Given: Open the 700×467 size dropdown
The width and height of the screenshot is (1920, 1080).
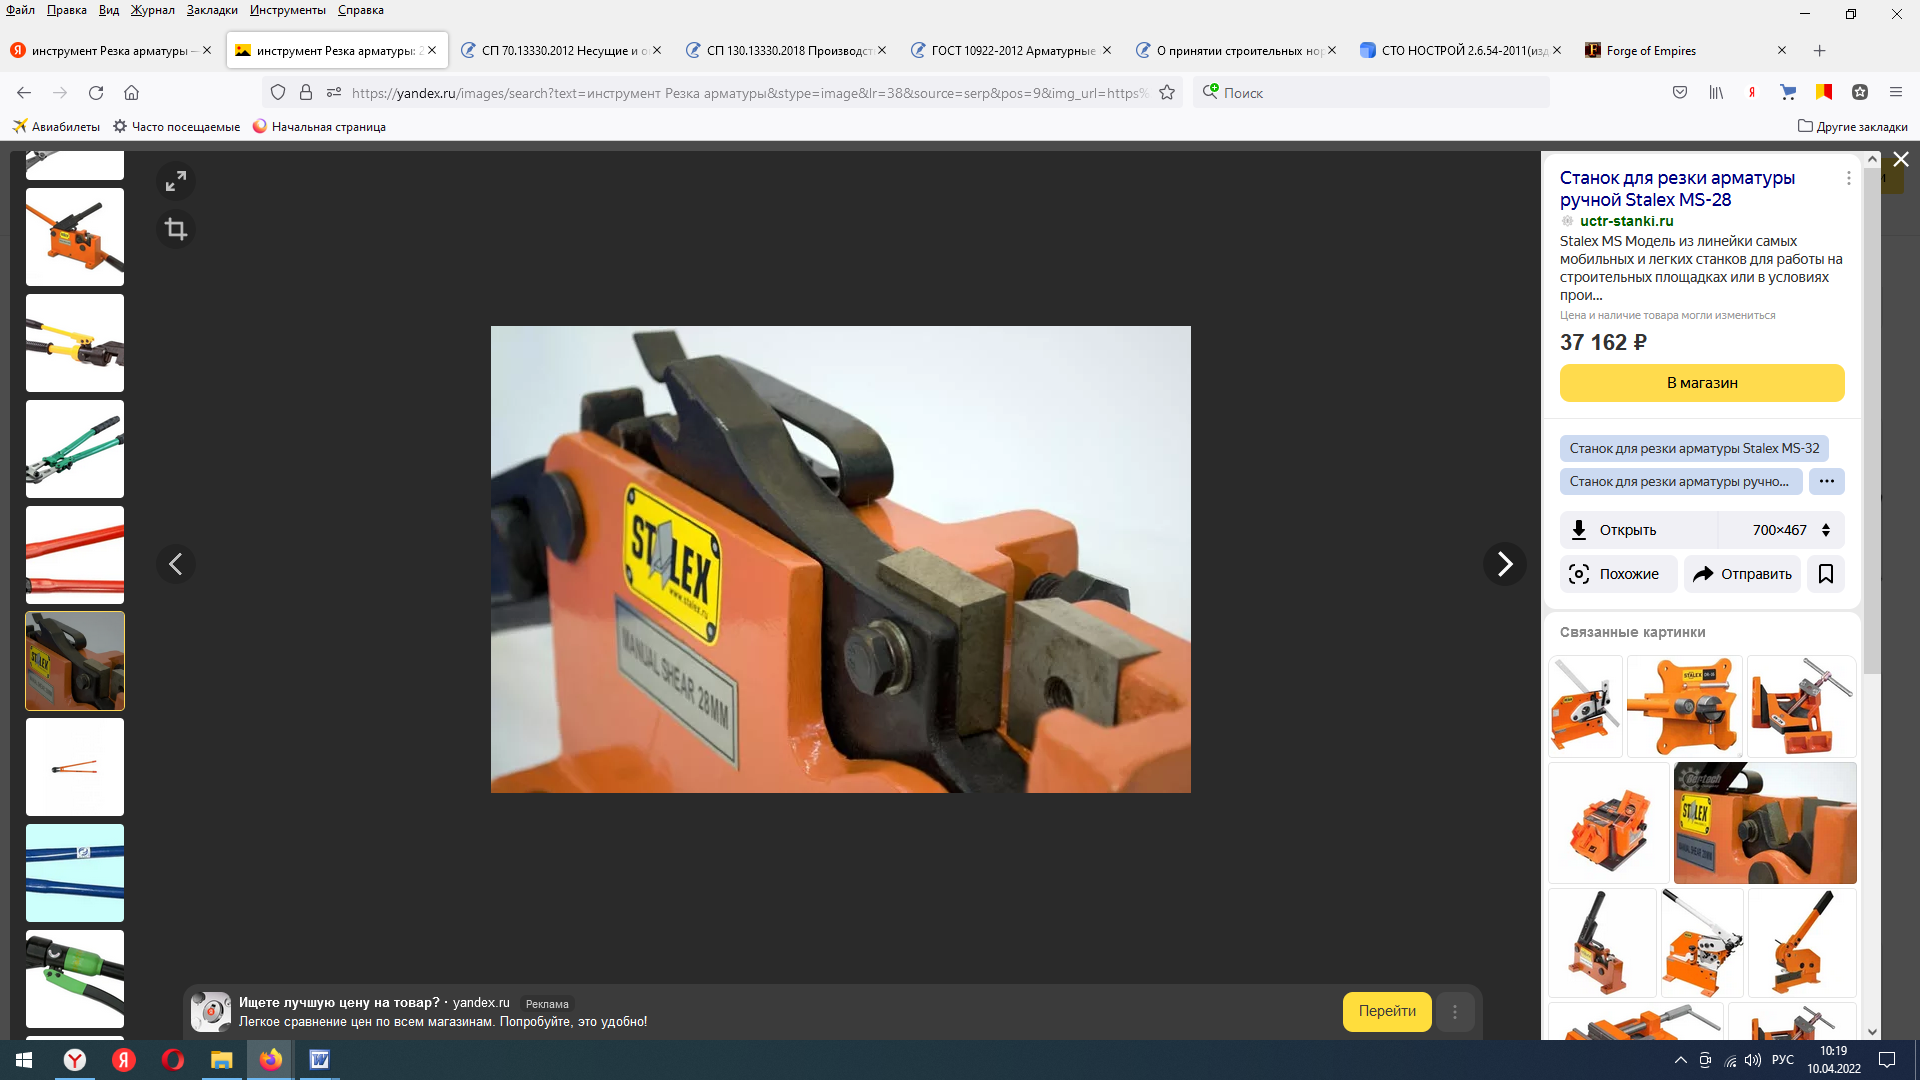Looking at the screenshot, I should [1781, 530].
